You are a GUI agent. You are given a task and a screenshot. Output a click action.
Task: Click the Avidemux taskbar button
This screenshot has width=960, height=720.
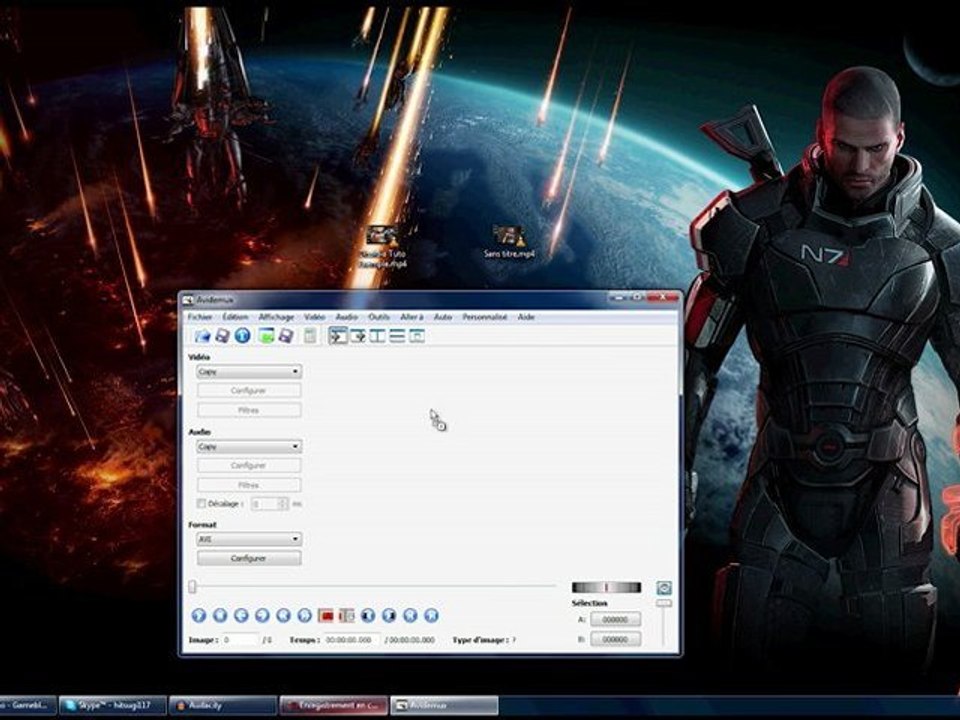[x=444, y=705]
